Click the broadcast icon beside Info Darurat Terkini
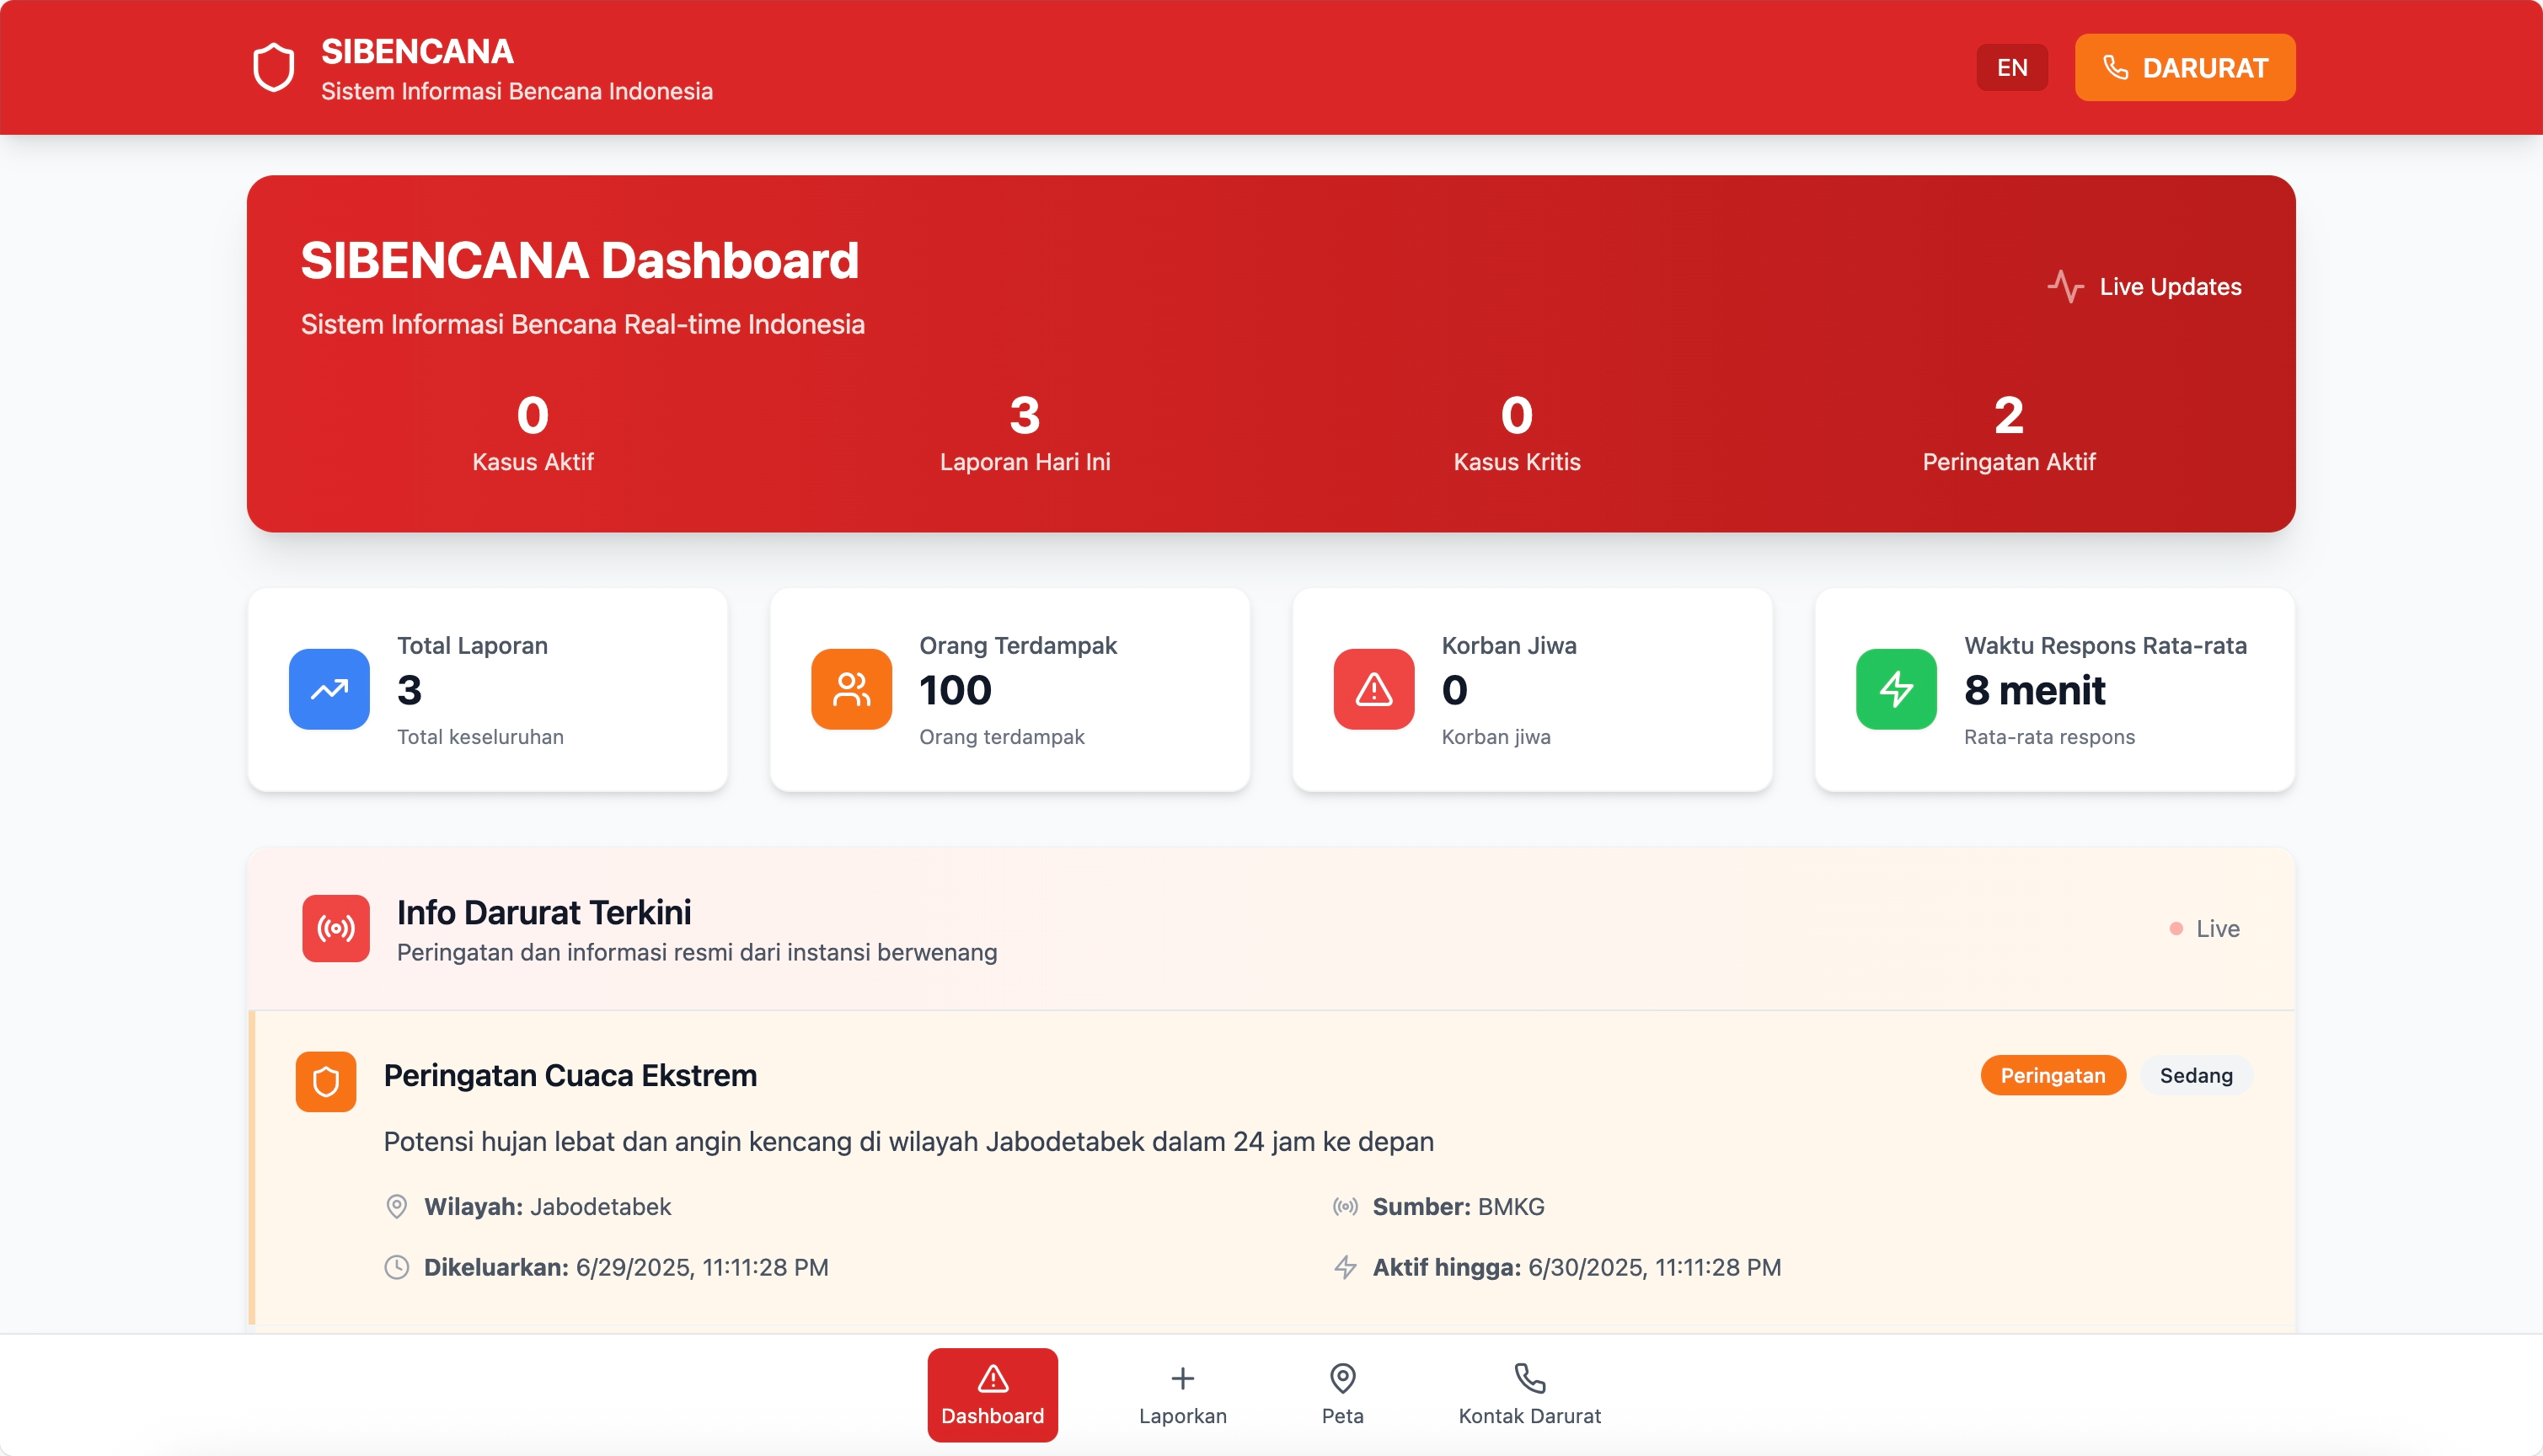2543x1456 pixels. coord(336,928)
